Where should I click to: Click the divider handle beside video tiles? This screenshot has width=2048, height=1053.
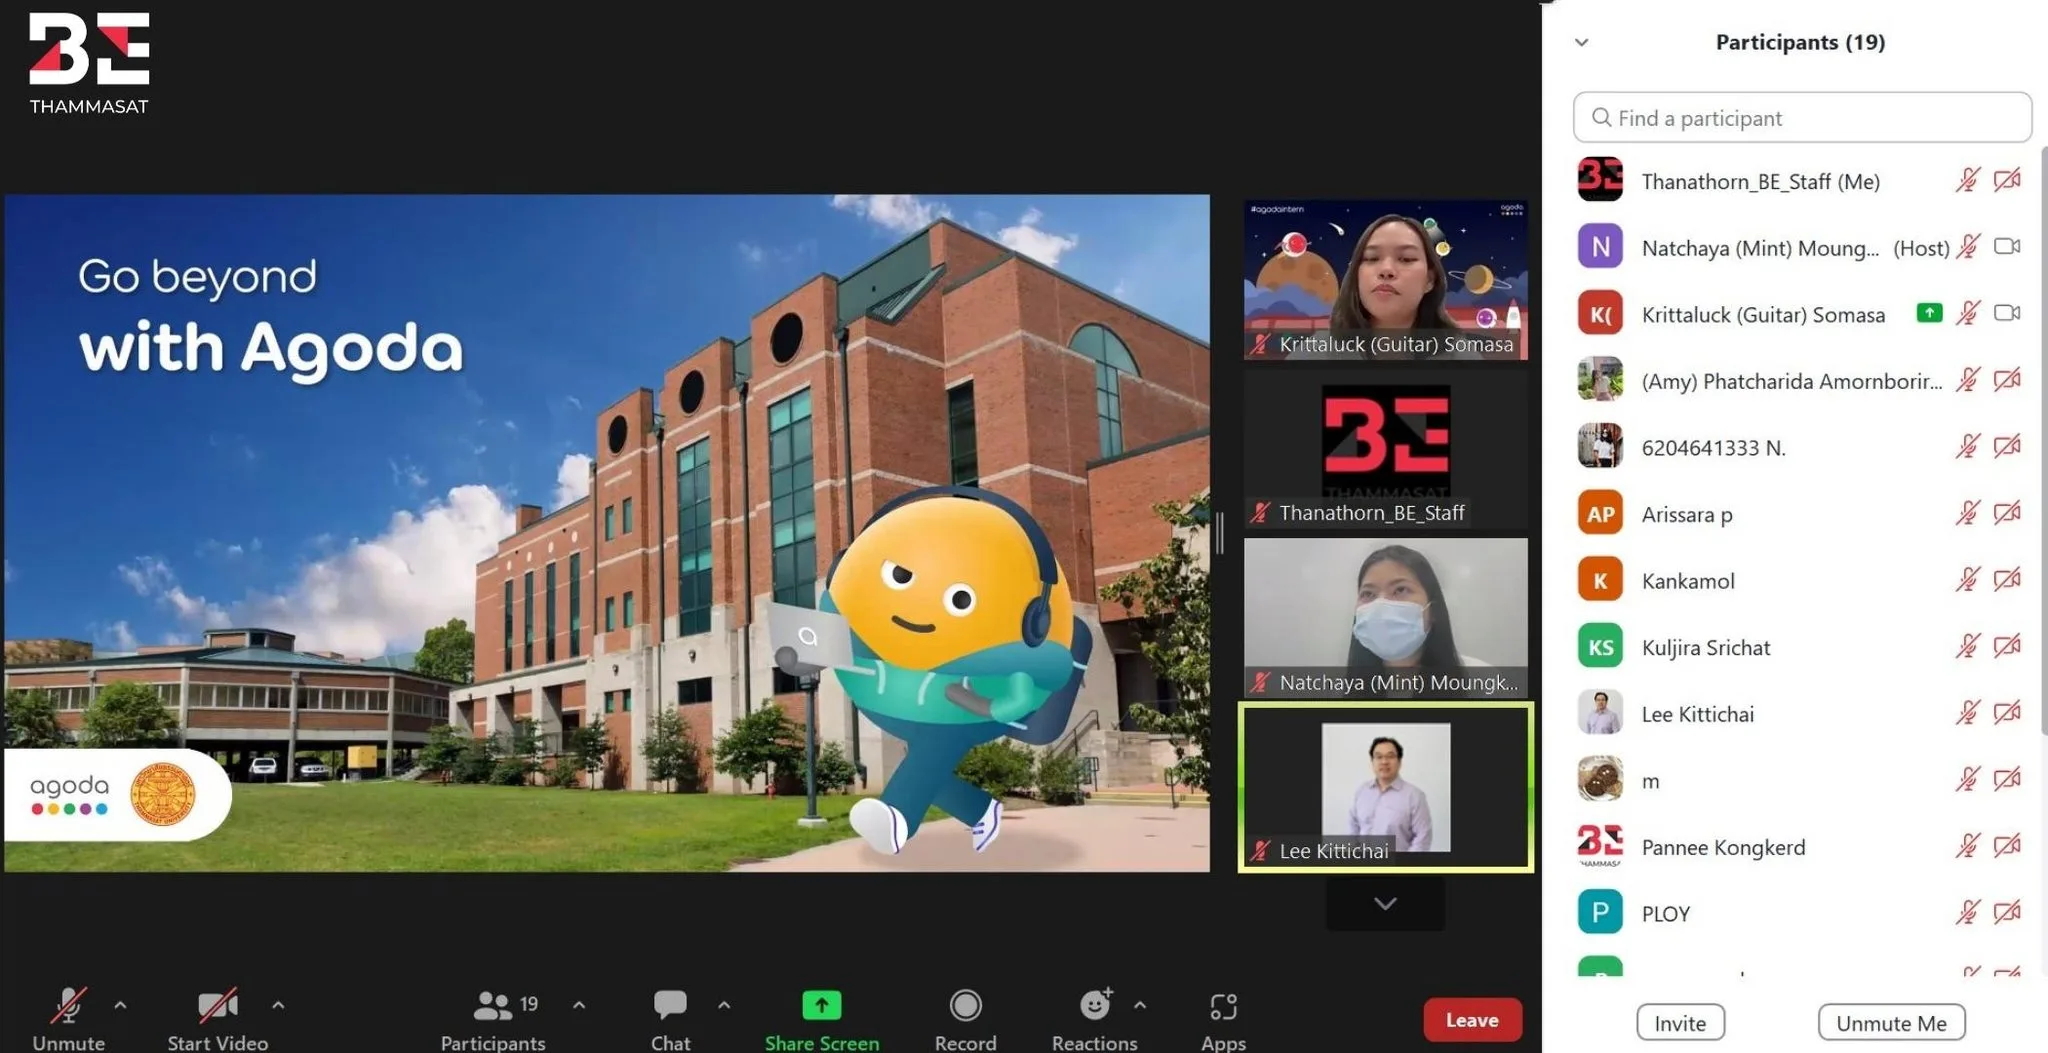(1220, 533)
